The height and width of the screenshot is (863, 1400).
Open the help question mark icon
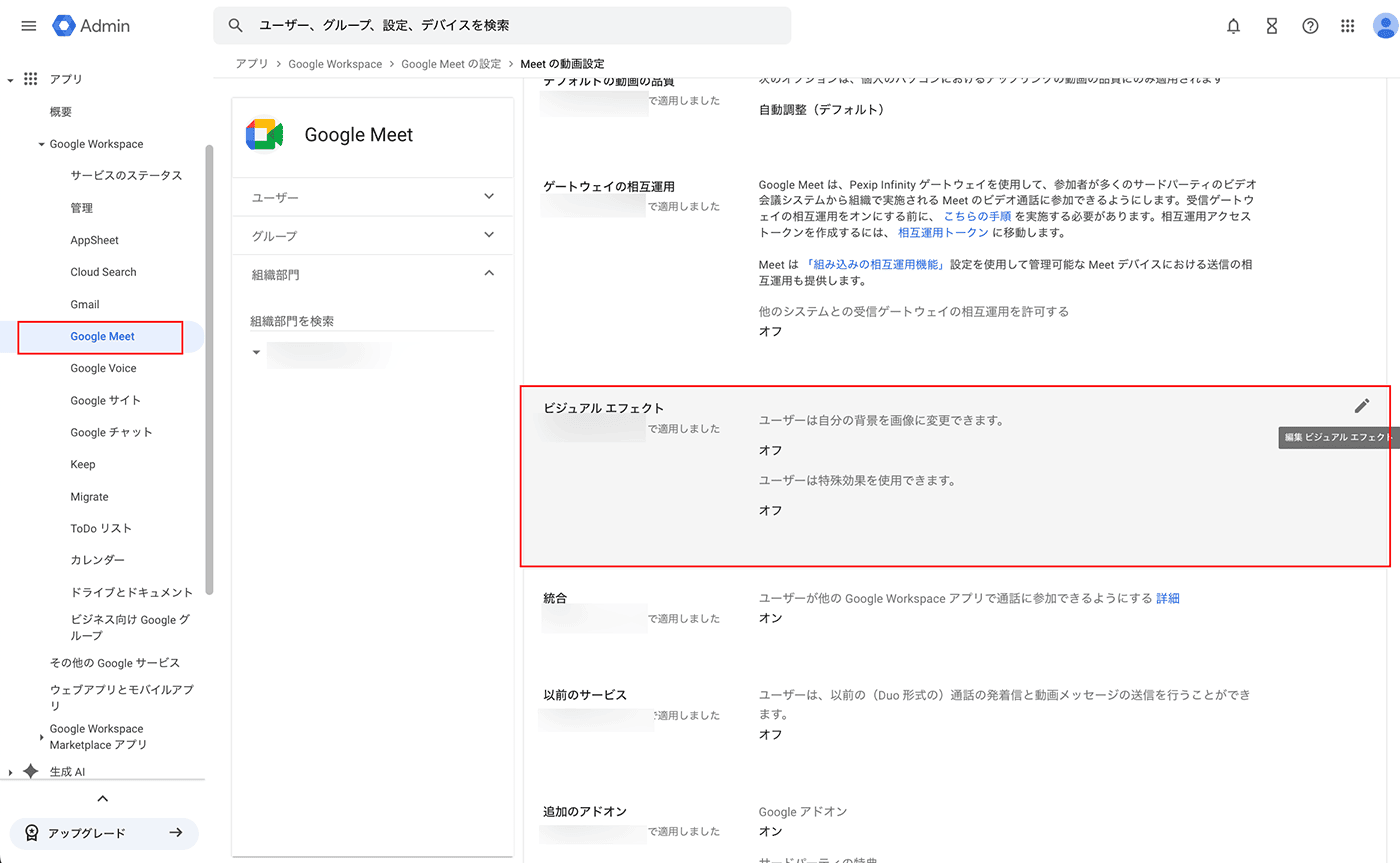click(x=1310, y=26)
